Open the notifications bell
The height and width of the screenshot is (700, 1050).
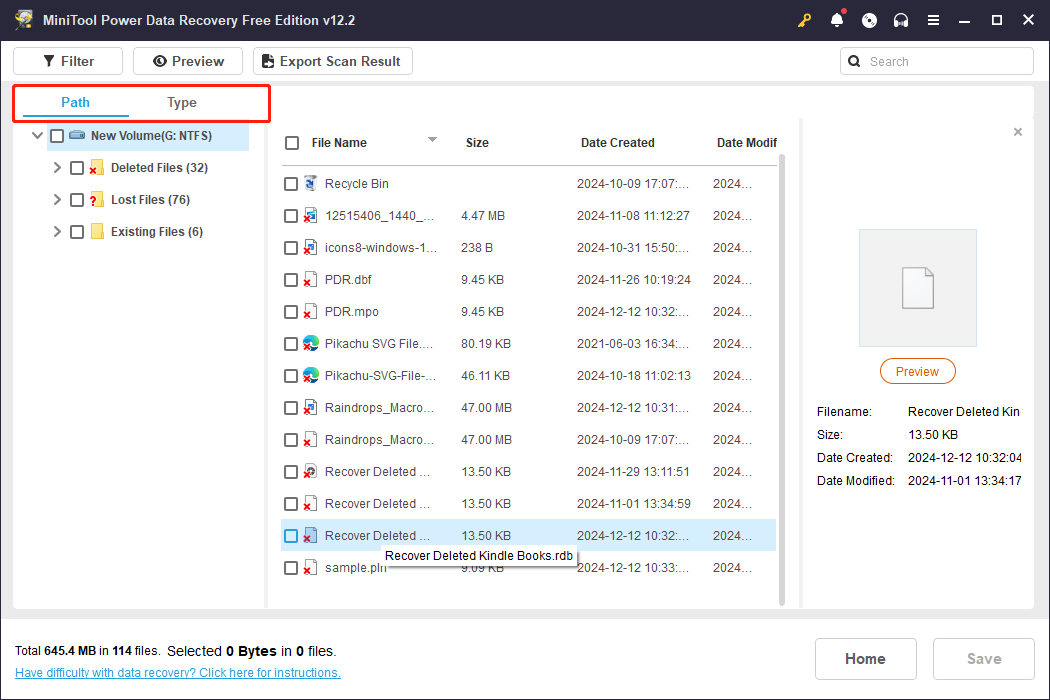click(x=837, y=20)
